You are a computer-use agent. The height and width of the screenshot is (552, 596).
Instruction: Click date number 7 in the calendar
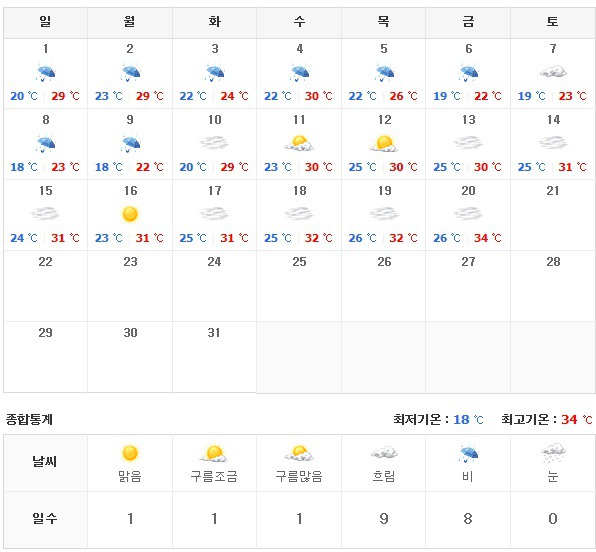[553, 49]
